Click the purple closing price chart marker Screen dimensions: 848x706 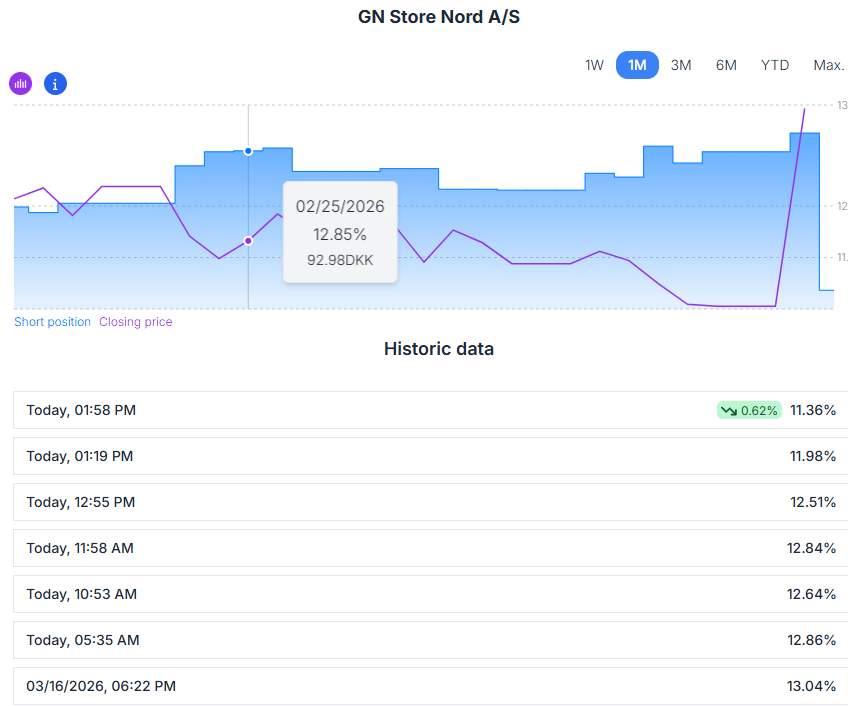248,241
